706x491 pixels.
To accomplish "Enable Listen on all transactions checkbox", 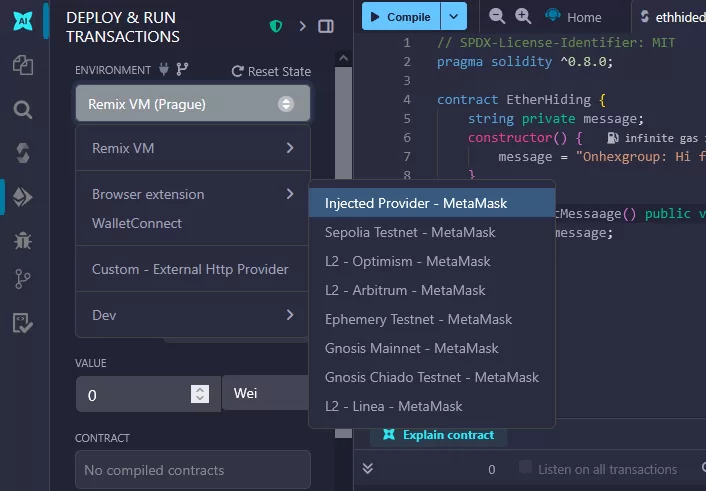I will coord(526,468).
